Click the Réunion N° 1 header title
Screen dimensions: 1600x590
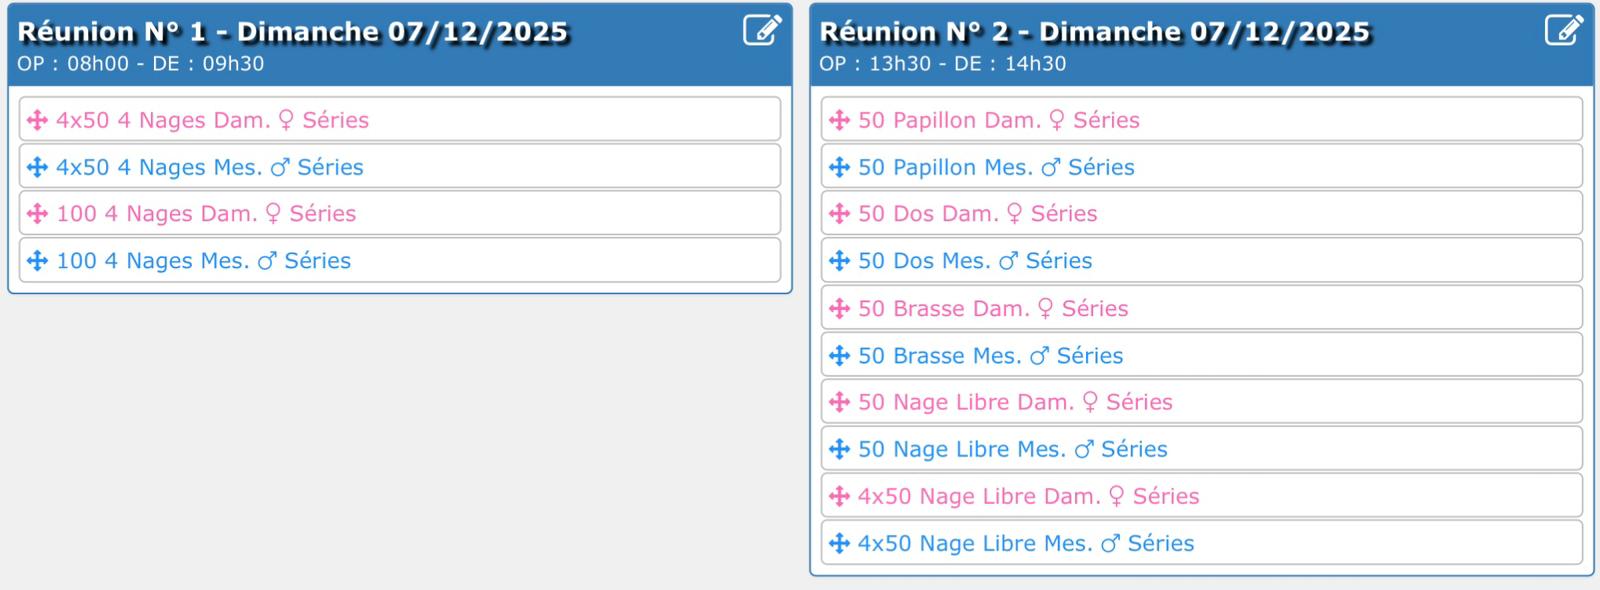tap(292, 32)
